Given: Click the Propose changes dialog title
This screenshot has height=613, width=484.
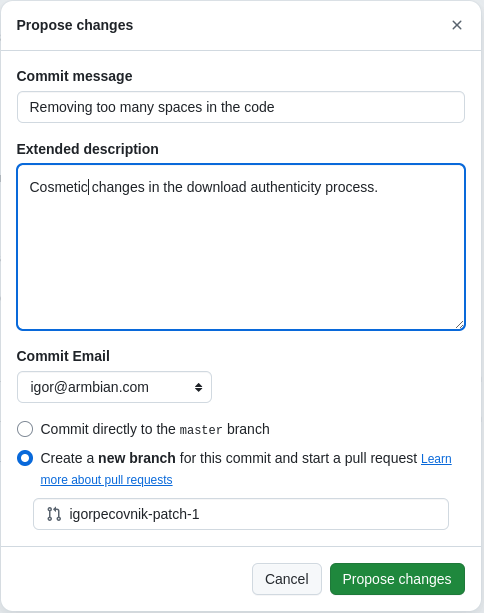Looking at the screenshot, I should pyautogui.click(x=75, y=25).
